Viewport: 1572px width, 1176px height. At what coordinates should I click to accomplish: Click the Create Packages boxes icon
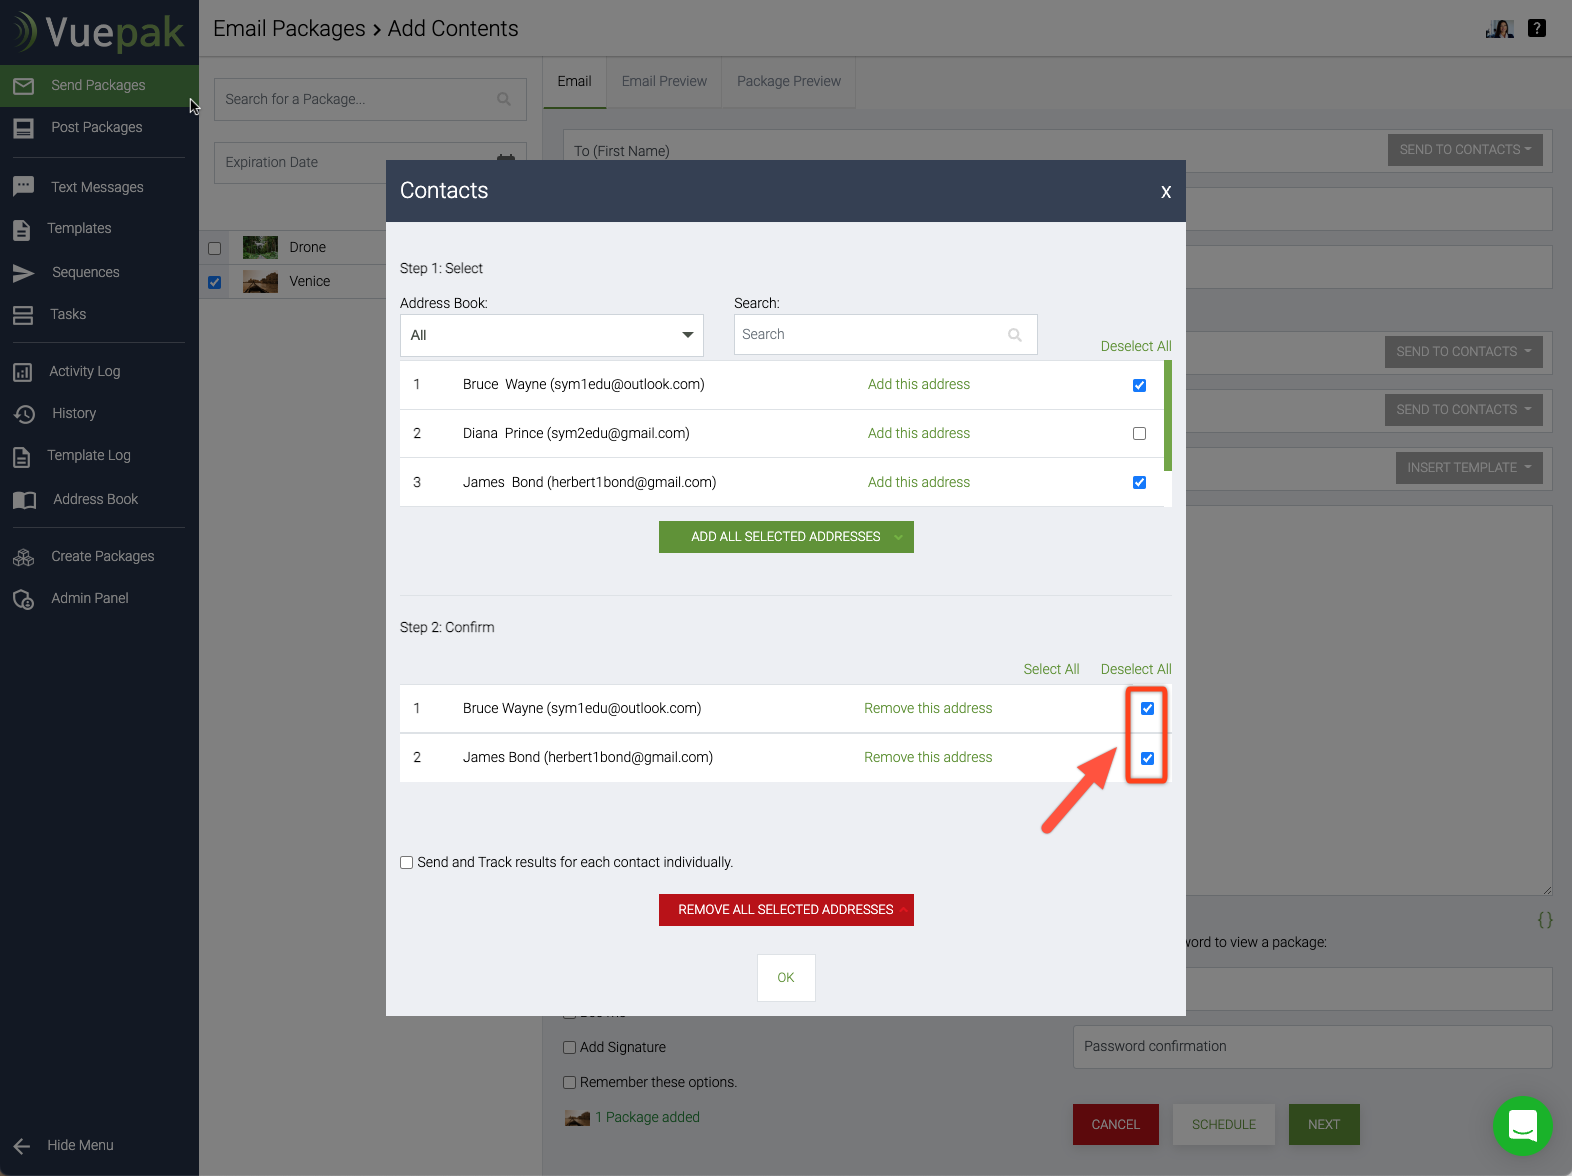click(x=24, y=557)
